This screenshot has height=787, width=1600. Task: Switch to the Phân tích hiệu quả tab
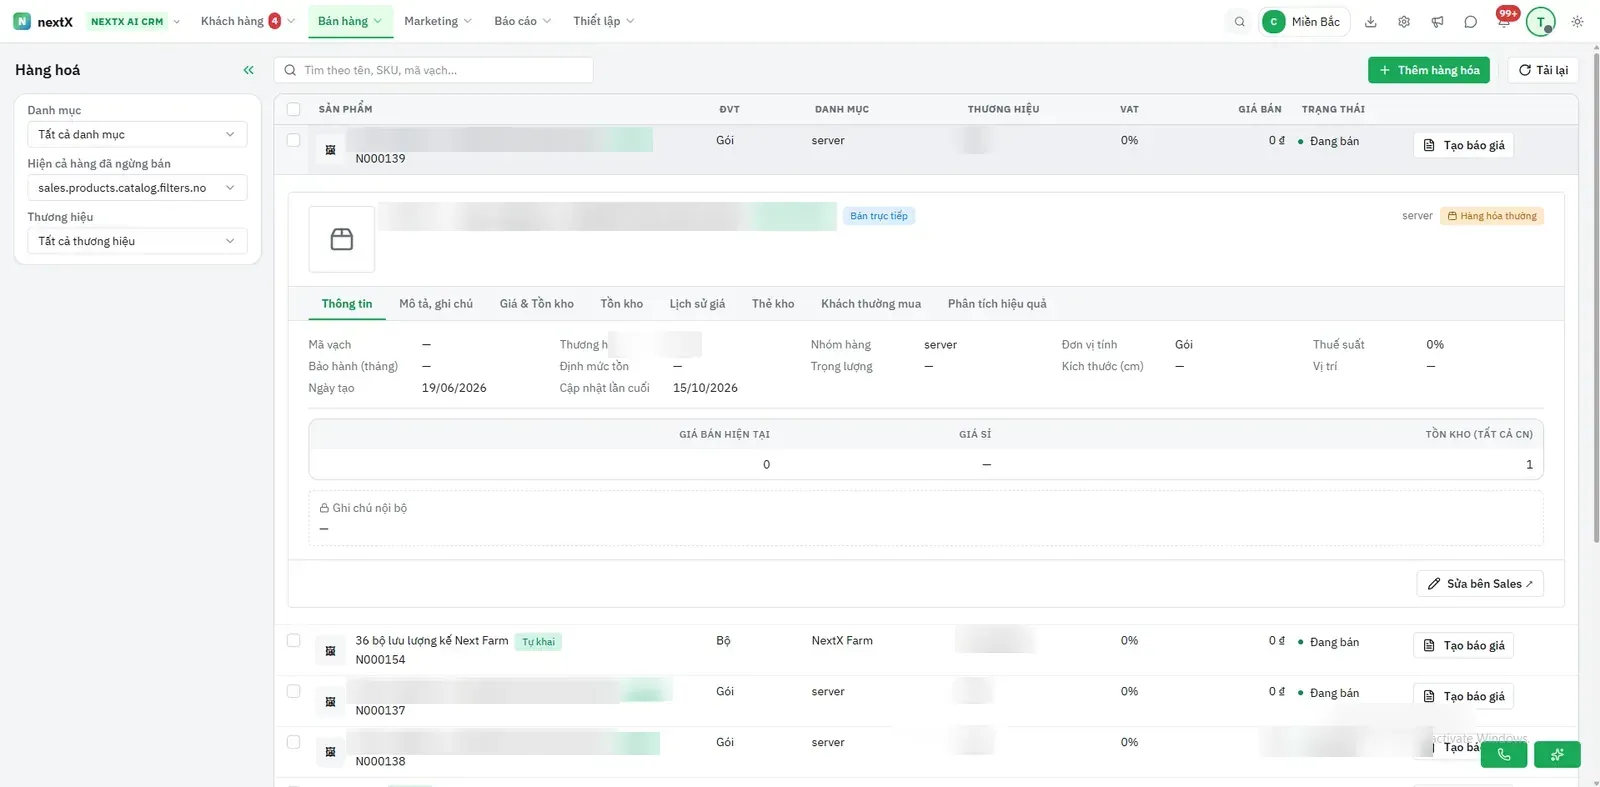(997, 304)
